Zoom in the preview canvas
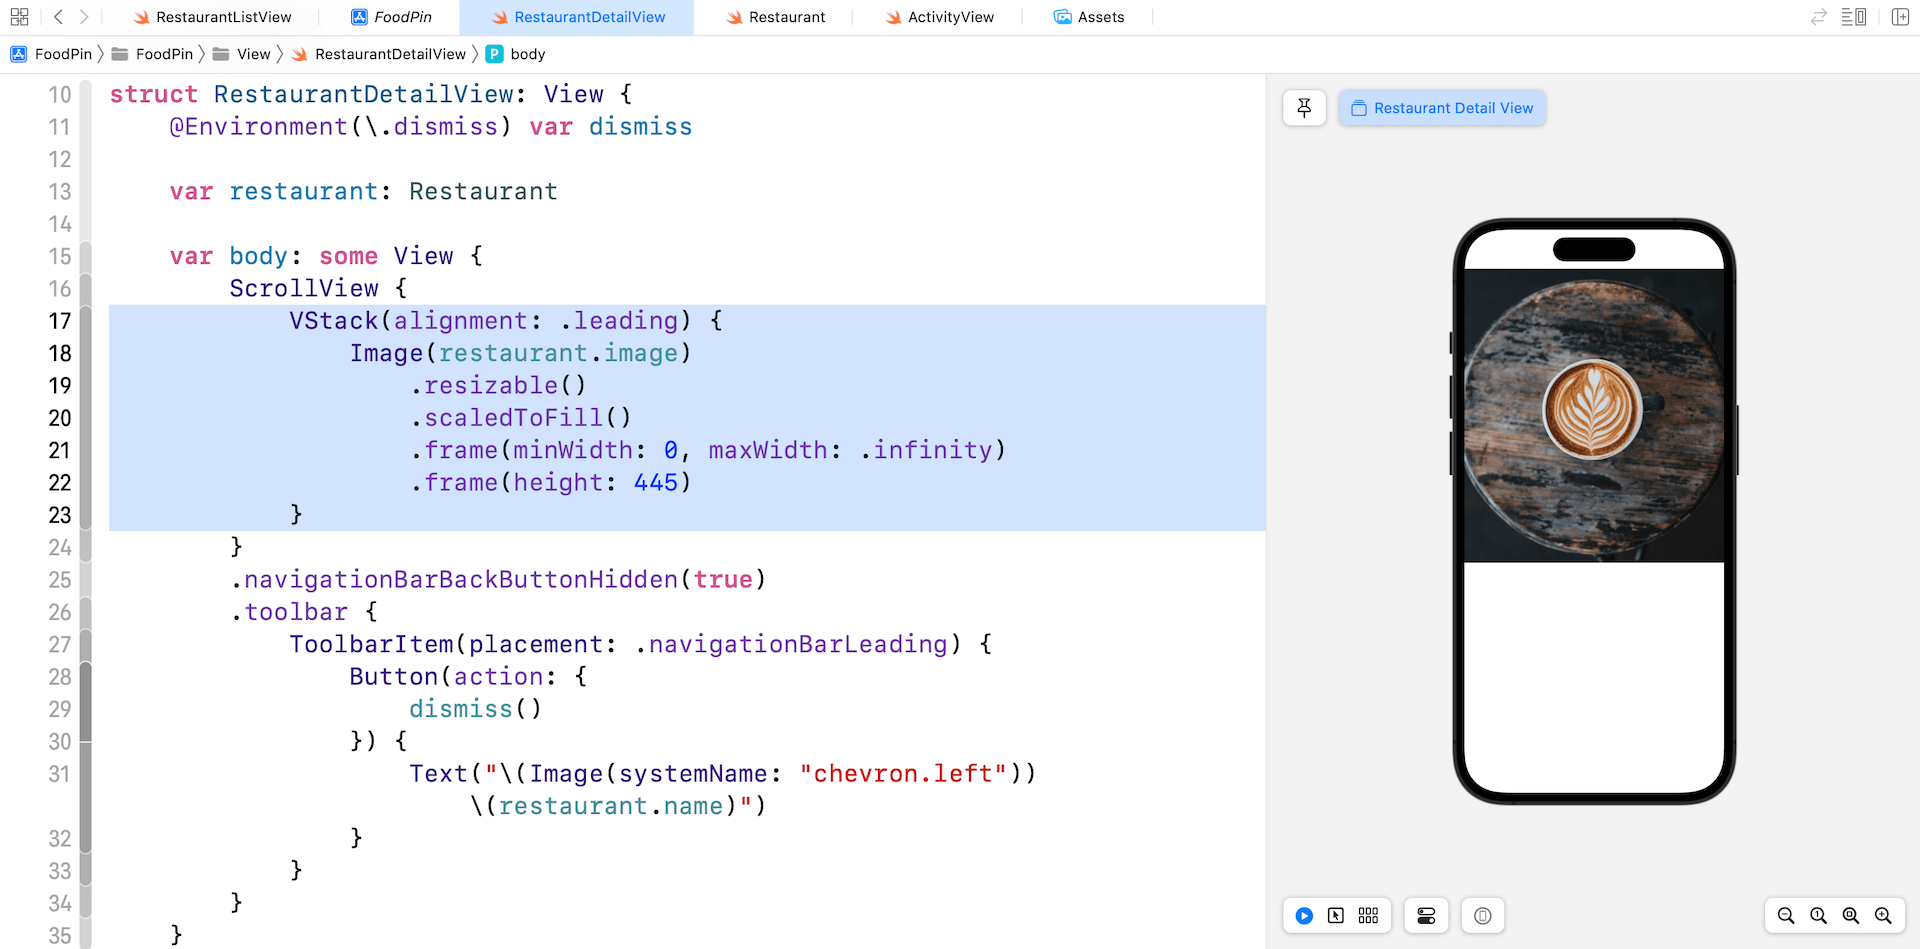The image size is (1920, 949). point(1883,916)
